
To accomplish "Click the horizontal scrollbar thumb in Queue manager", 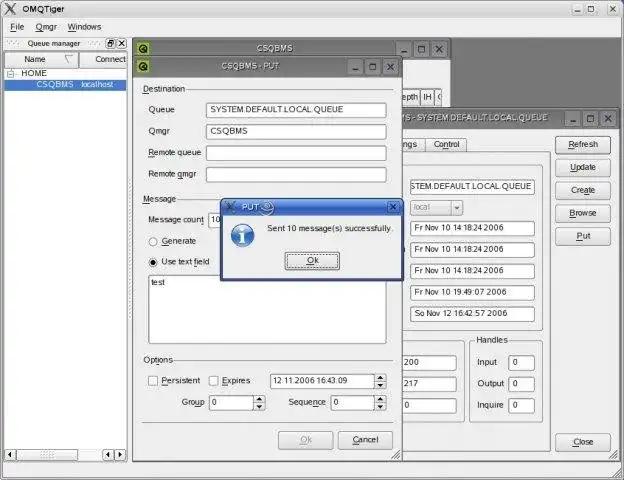I will [x=47, y=455].
